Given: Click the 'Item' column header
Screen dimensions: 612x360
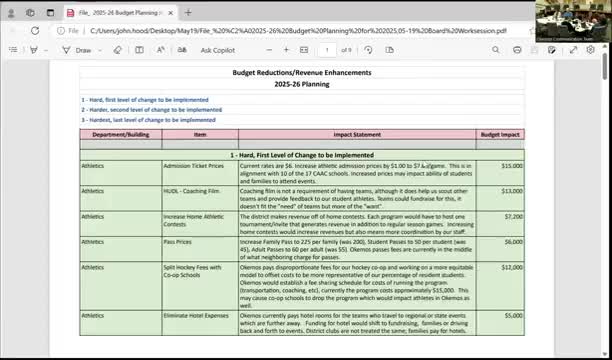Looking at the screenshot, I should coord(200,134).
